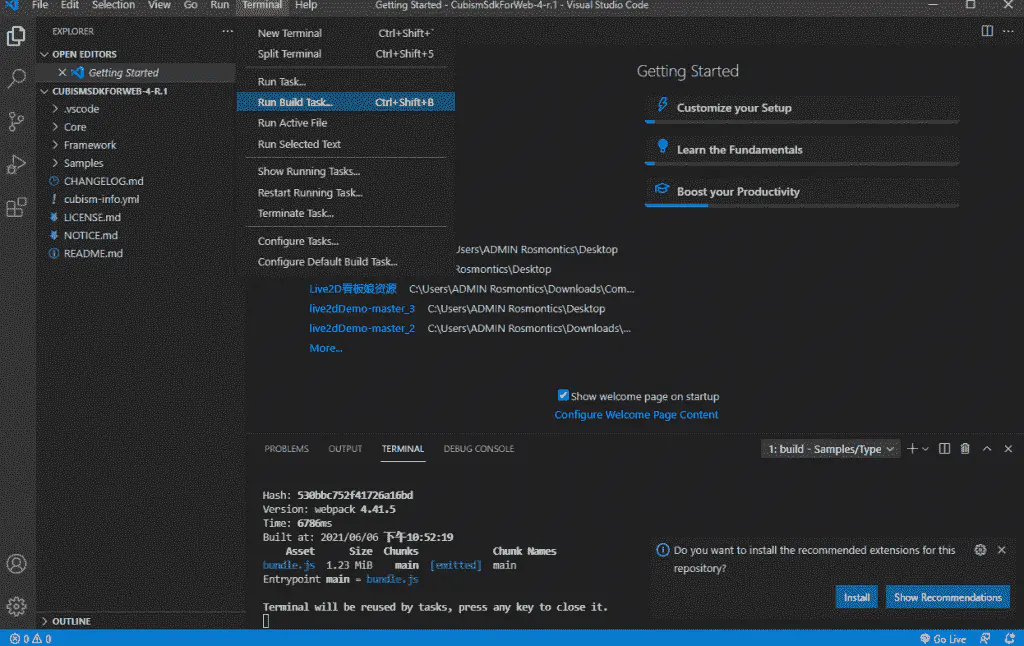This screenshot has width=1024, height=646.
Task: Close the Getting Started editor
Action: (62, 73)
